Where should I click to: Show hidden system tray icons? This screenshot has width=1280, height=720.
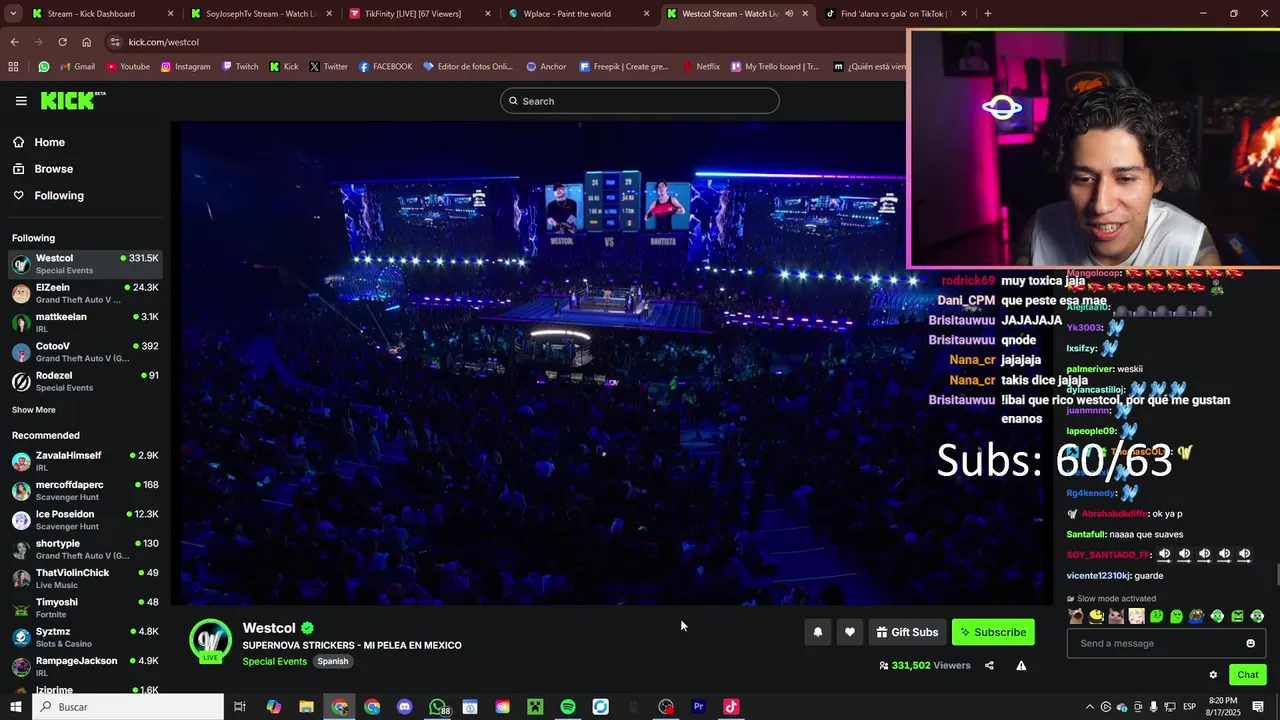click(x=1090, y=707)
